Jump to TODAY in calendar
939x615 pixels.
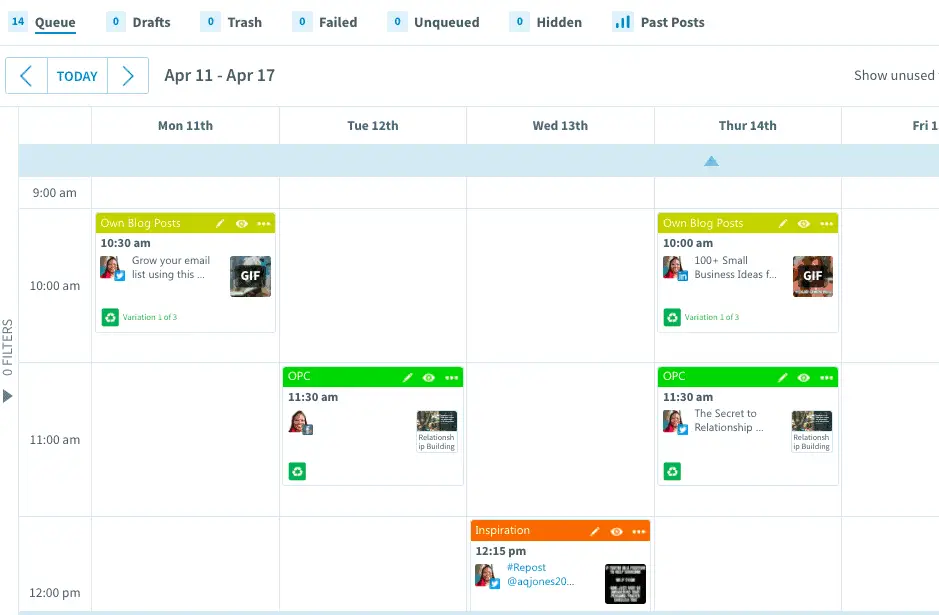coord(77,76)
